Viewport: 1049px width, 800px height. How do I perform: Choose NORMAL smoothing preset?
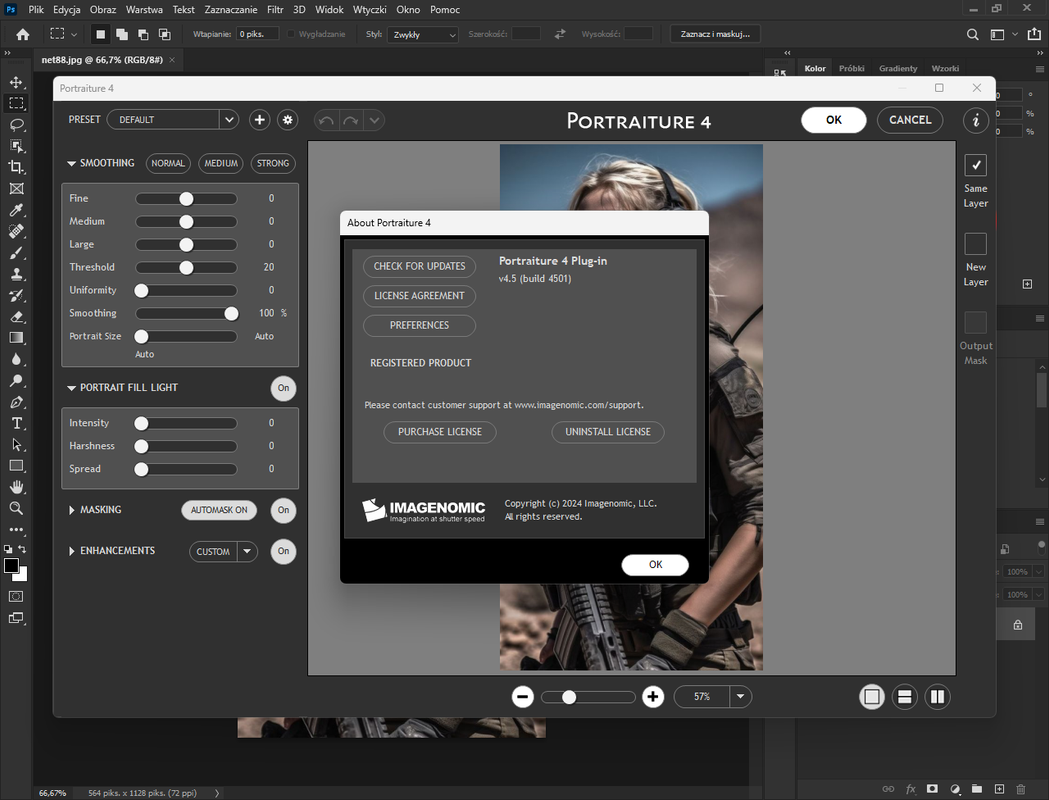(x=168, y=163)
